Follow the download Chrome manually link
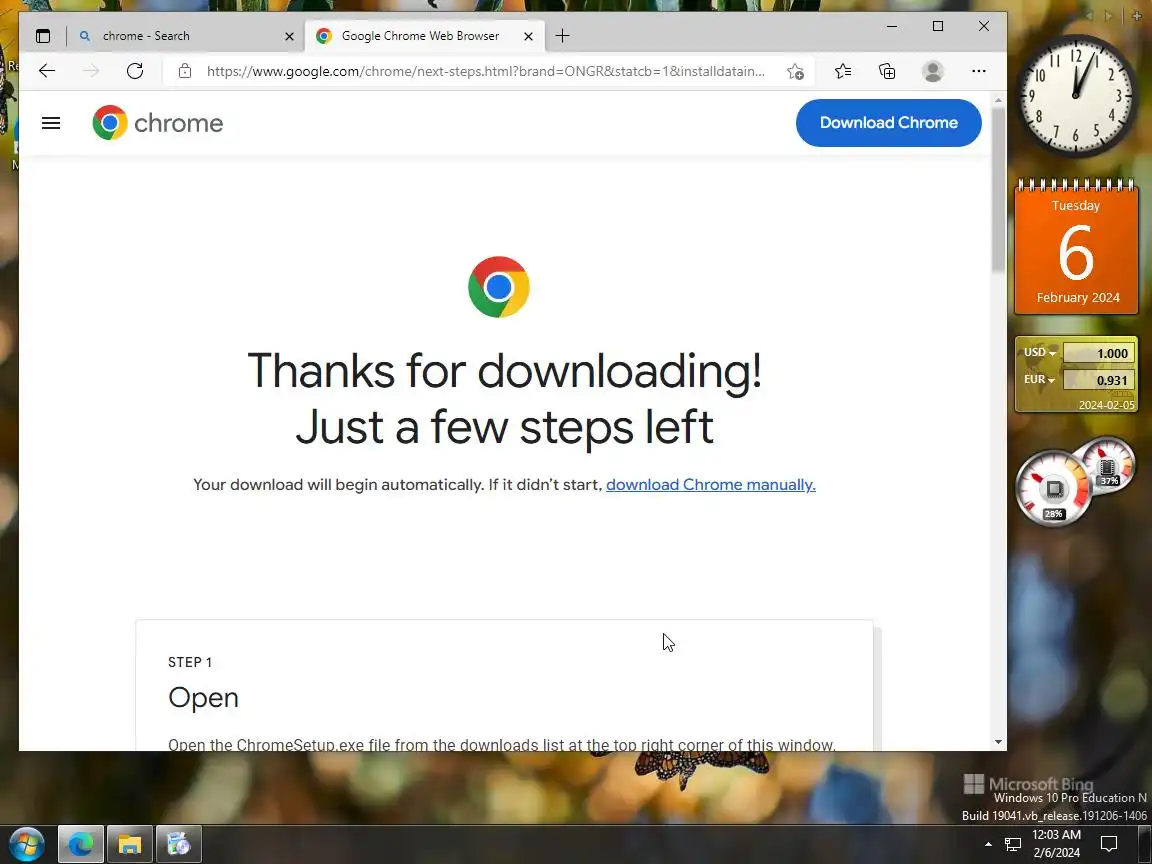Screen dimensions: 1152x864 pyautogui.click(x=710, y=485)
